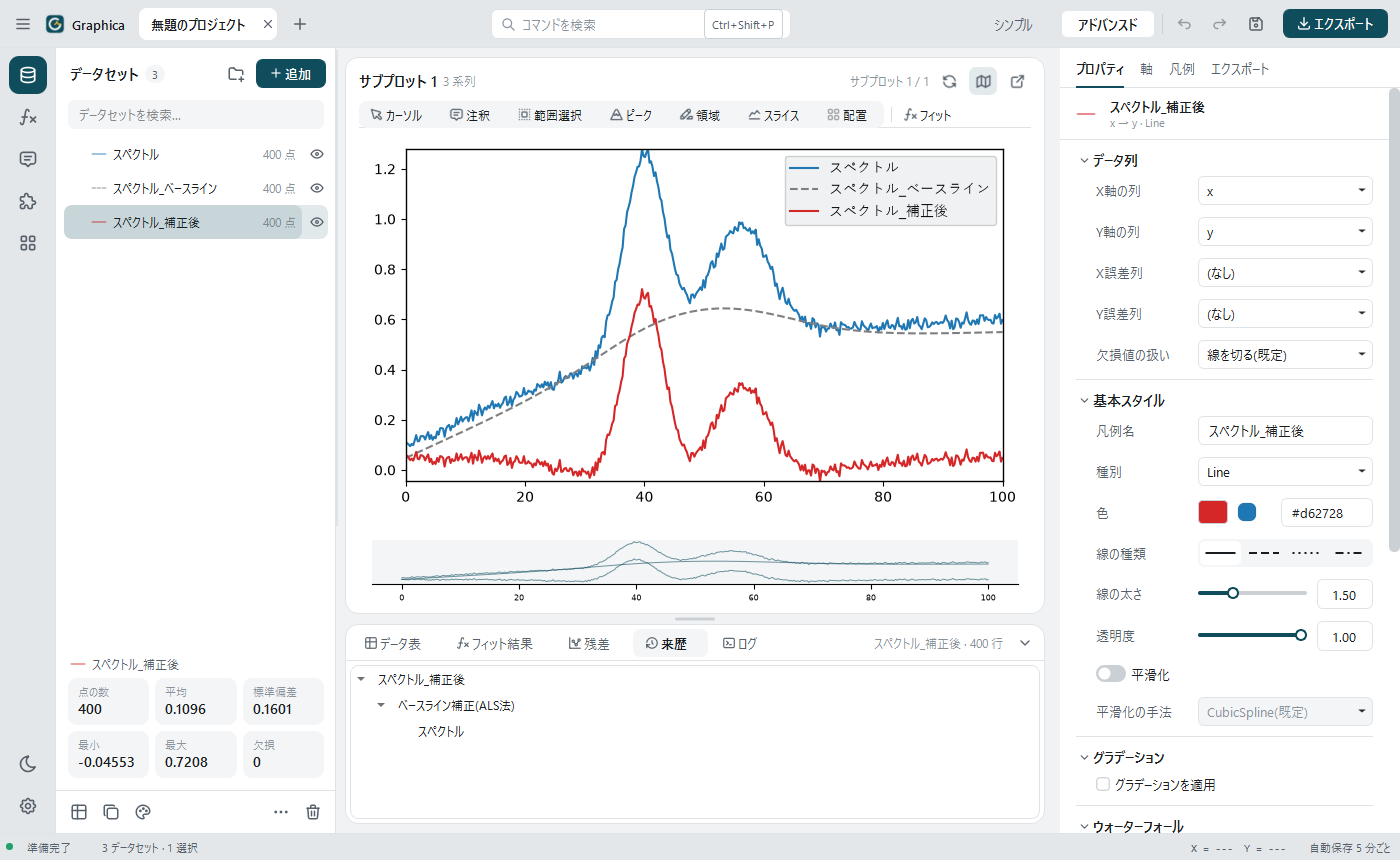Screen dimensions: 1400x860
Task: Click the エクスポート button
Action: pos(1335,24)
